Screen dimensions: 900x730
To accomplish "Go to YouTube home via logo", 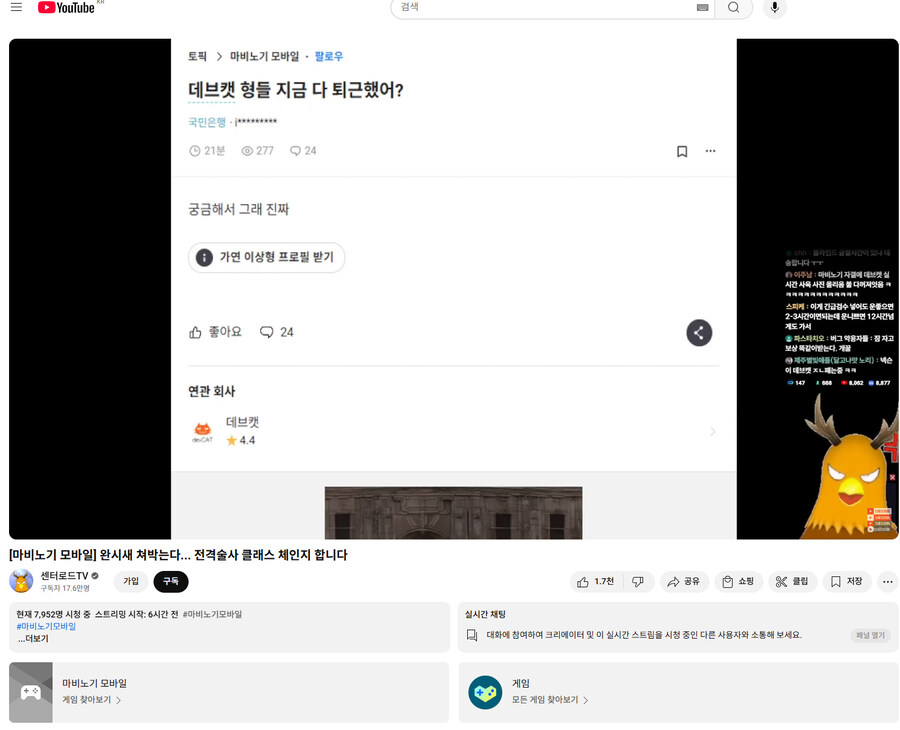I will point(67,7).
